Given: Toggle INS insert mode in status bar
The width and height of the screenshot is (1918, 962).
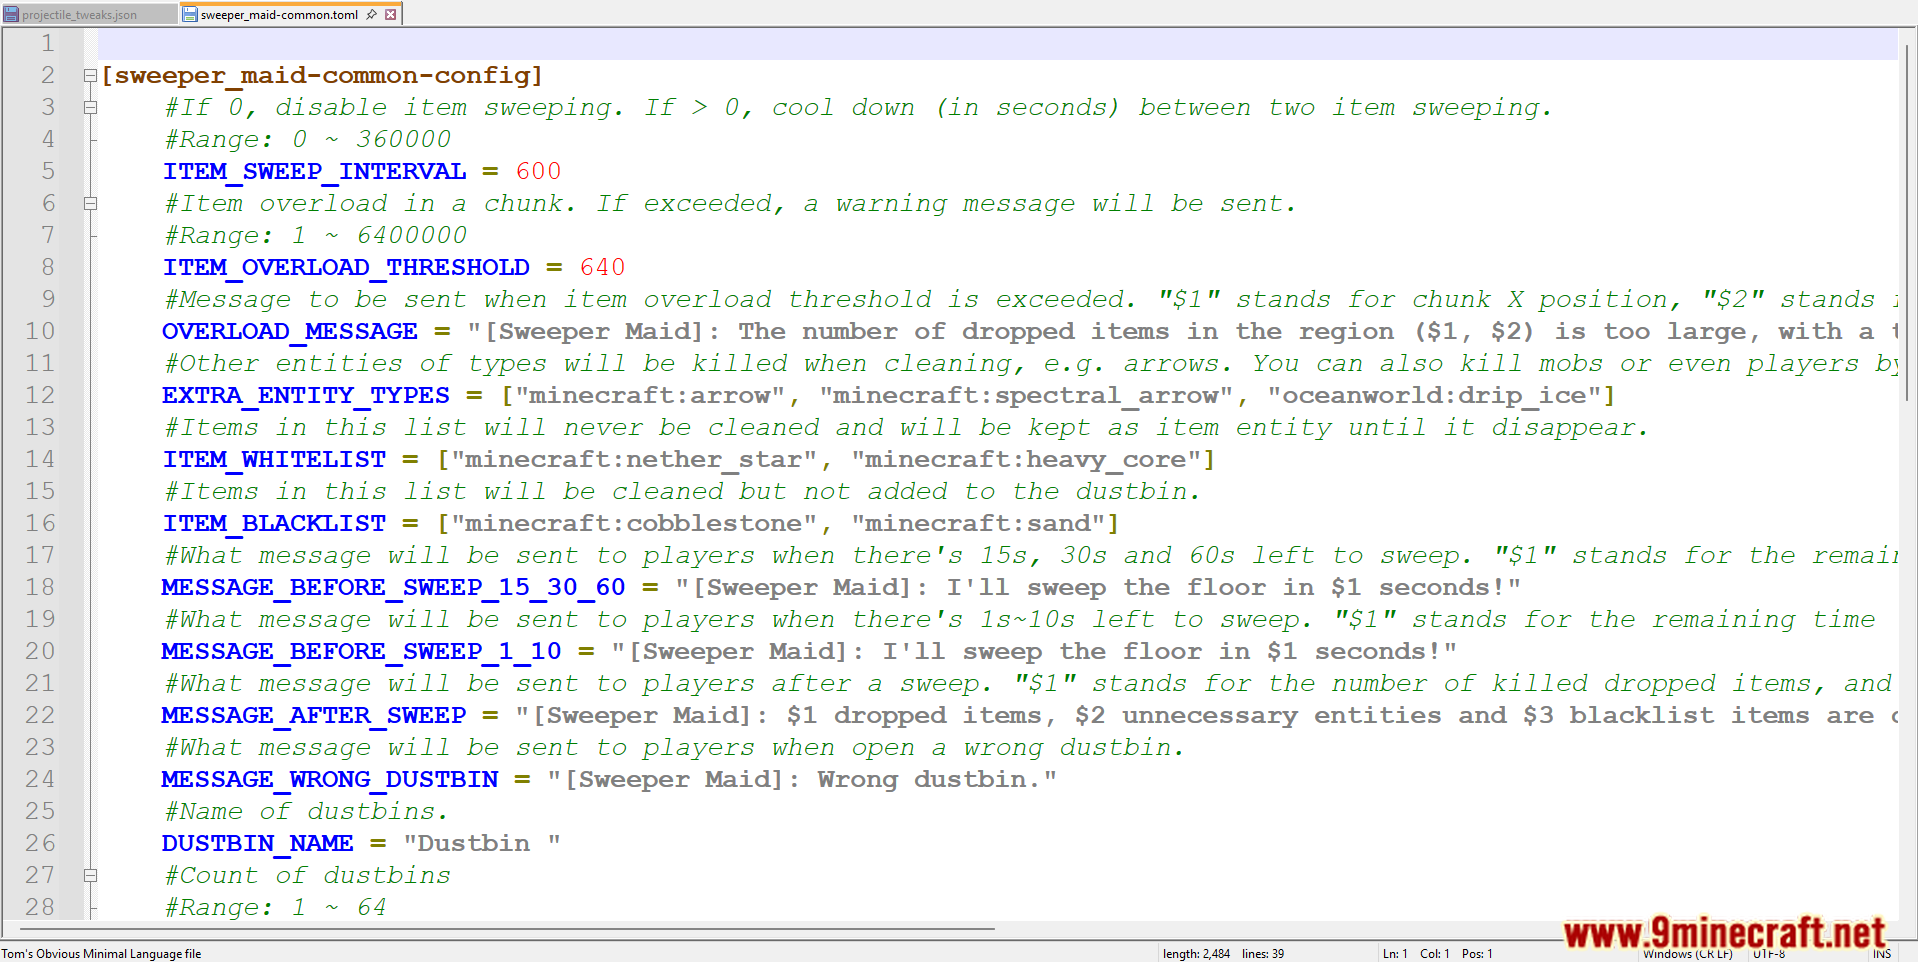Looking at the screenshot, I should [x=1882, y=954].
